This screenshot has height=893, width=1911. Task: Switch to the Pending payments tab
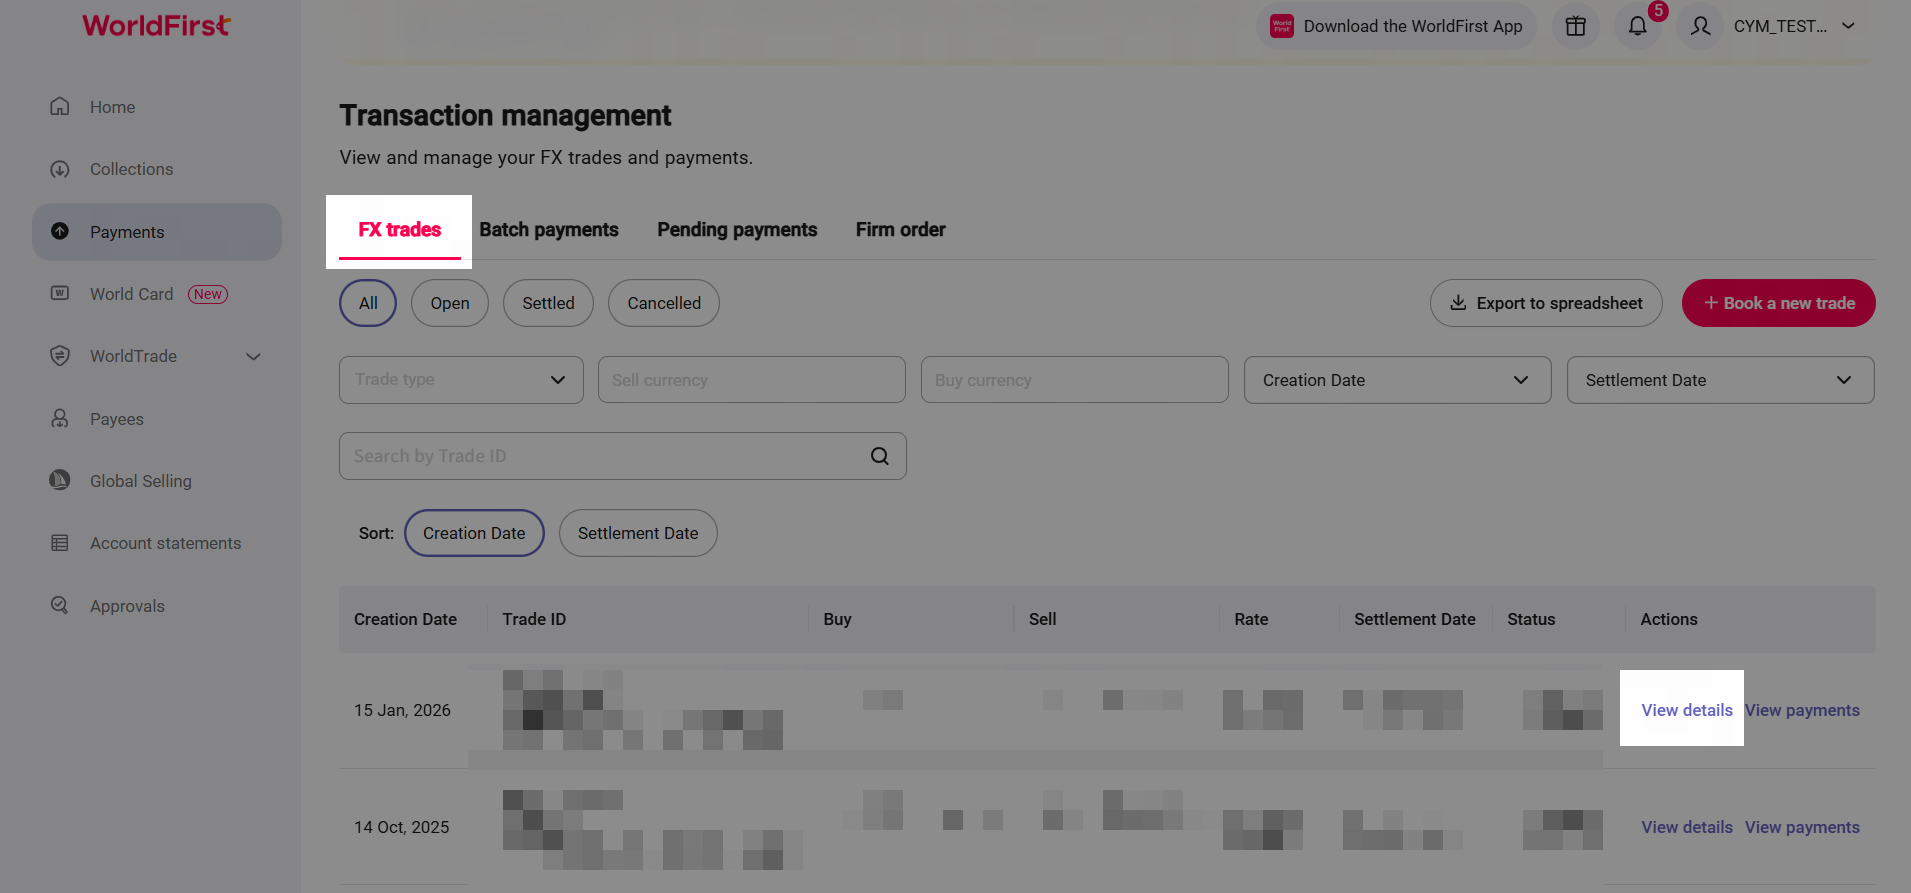coord(737,230)
